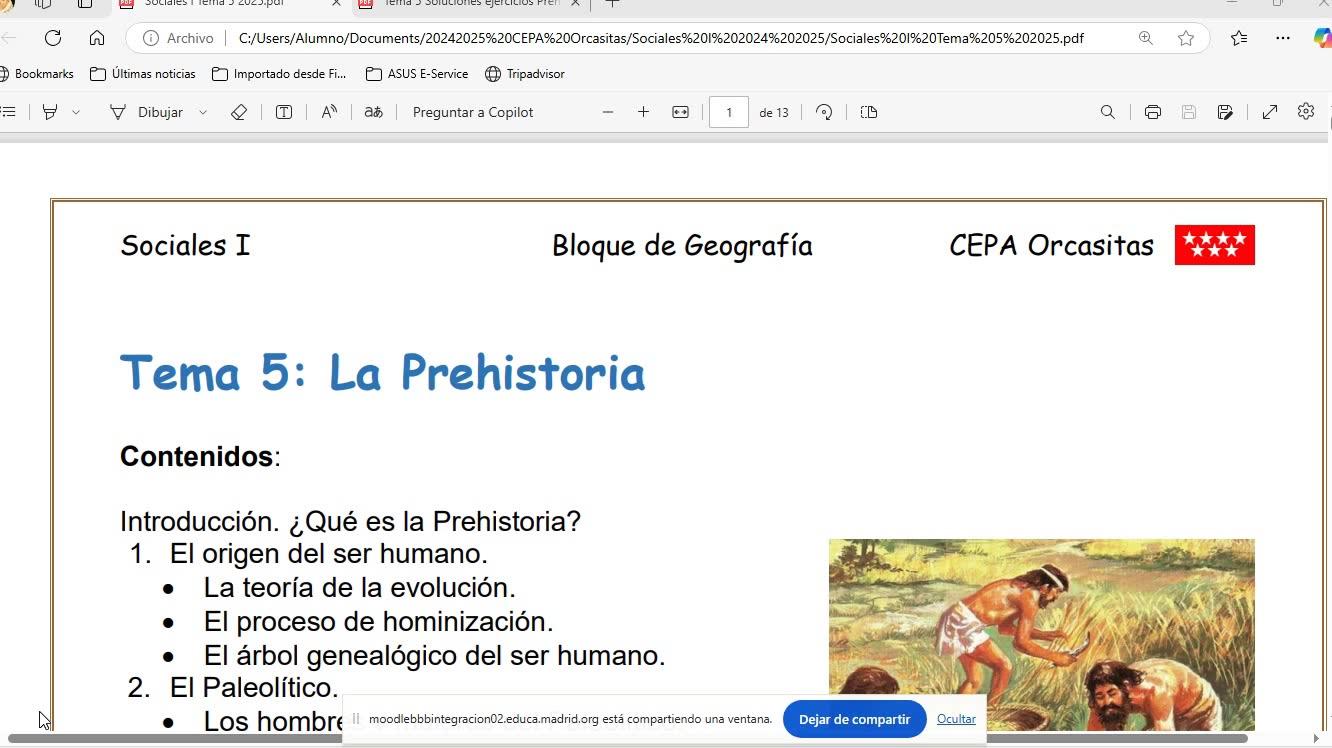Screen dimensions: 1332x748
Task: Click 'El origen del ser humano.' item
Action: 329,554
